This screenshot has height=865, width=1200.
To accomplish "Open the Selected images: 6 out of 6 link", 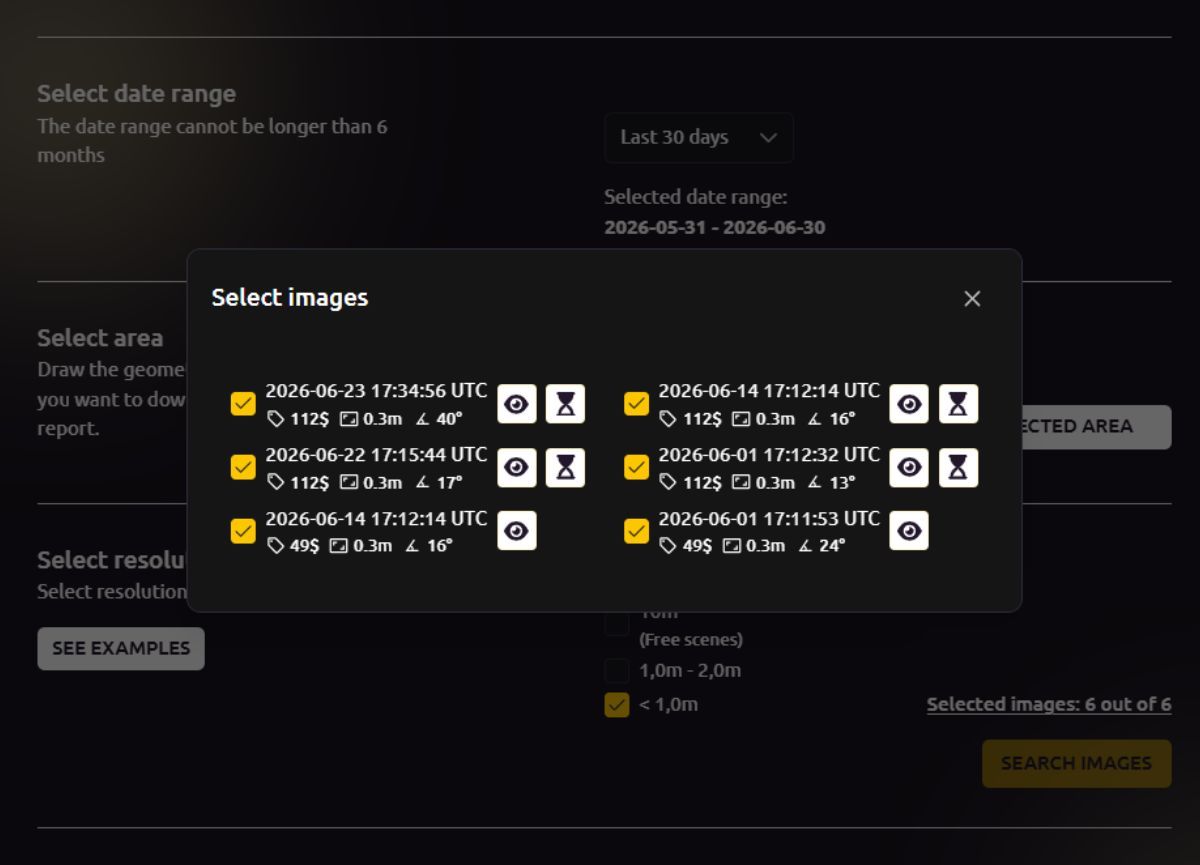I will coord(1049,705).
